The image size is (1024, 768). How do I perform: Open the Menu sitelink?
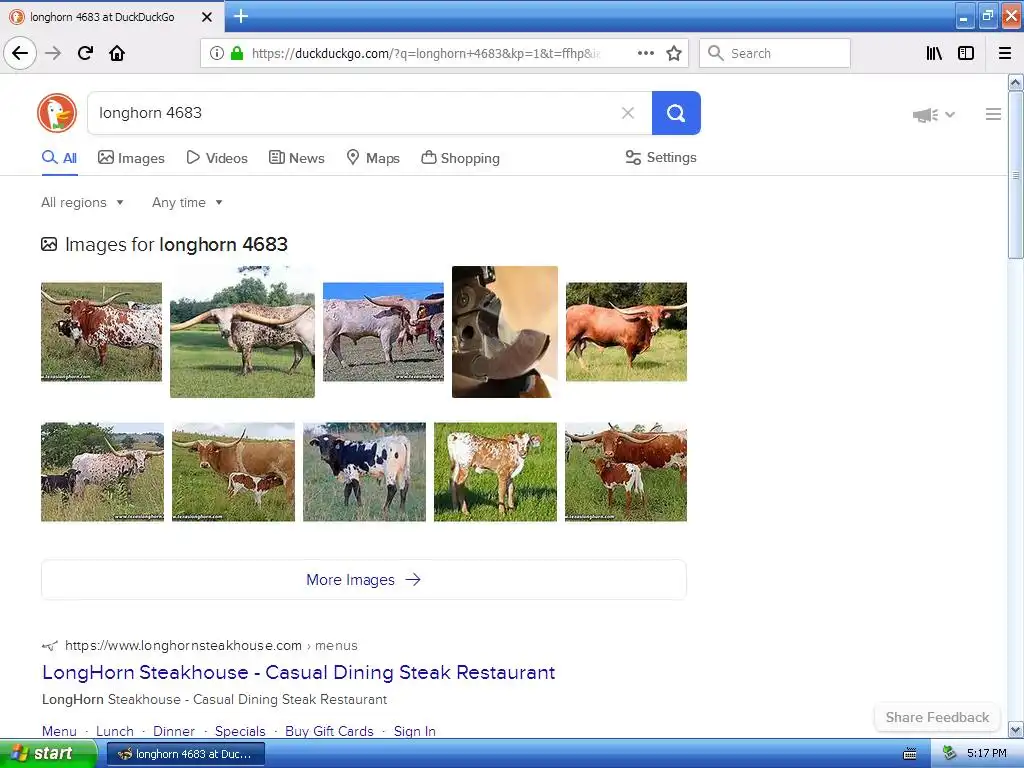click(x=59, y=731)
